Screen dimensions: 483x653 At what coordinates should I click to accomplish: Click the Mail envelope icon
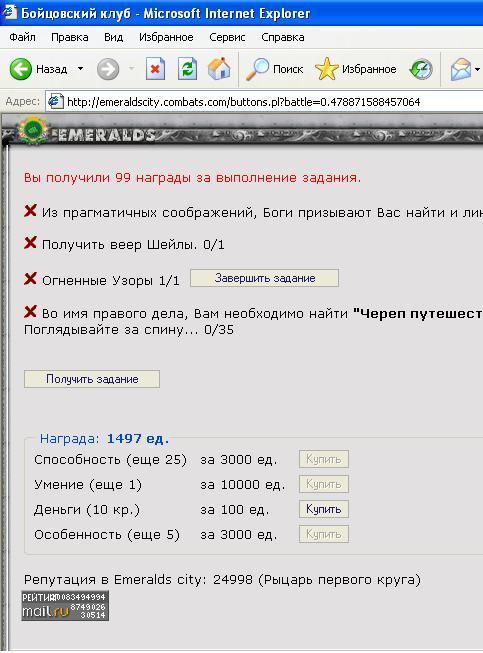pos(461,69)
